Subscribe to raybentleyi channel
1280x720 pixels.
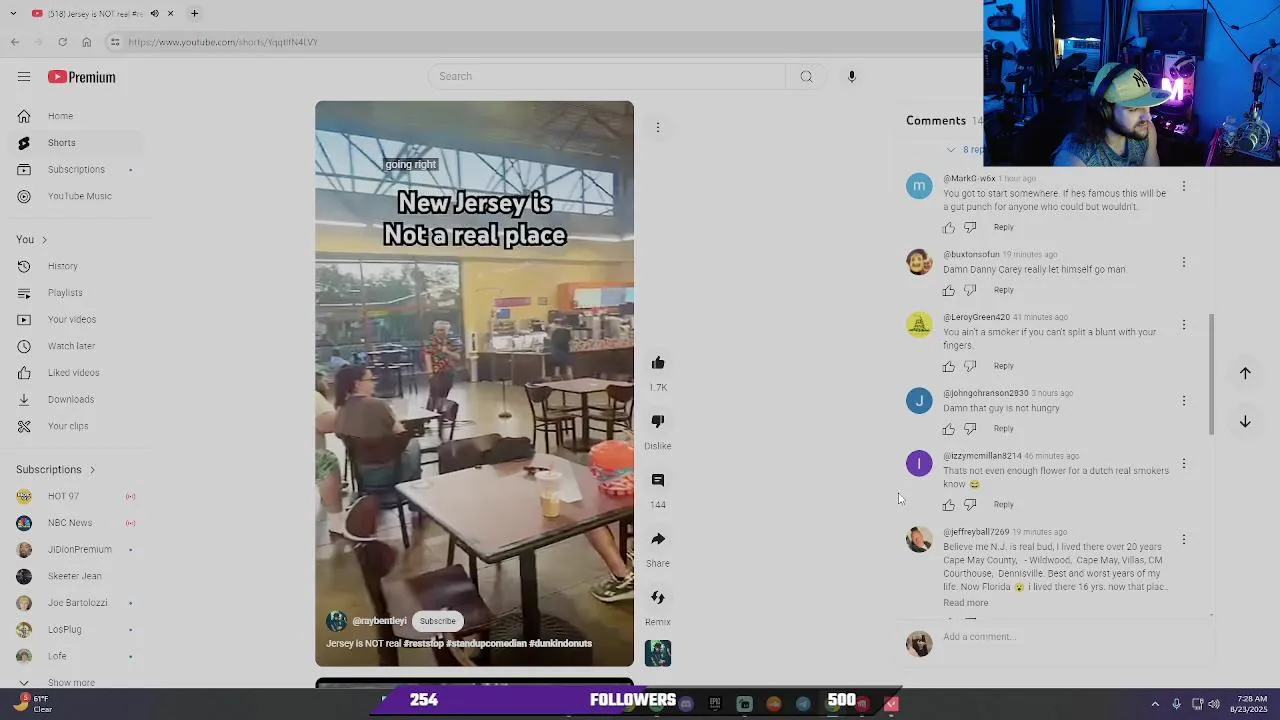438,621
